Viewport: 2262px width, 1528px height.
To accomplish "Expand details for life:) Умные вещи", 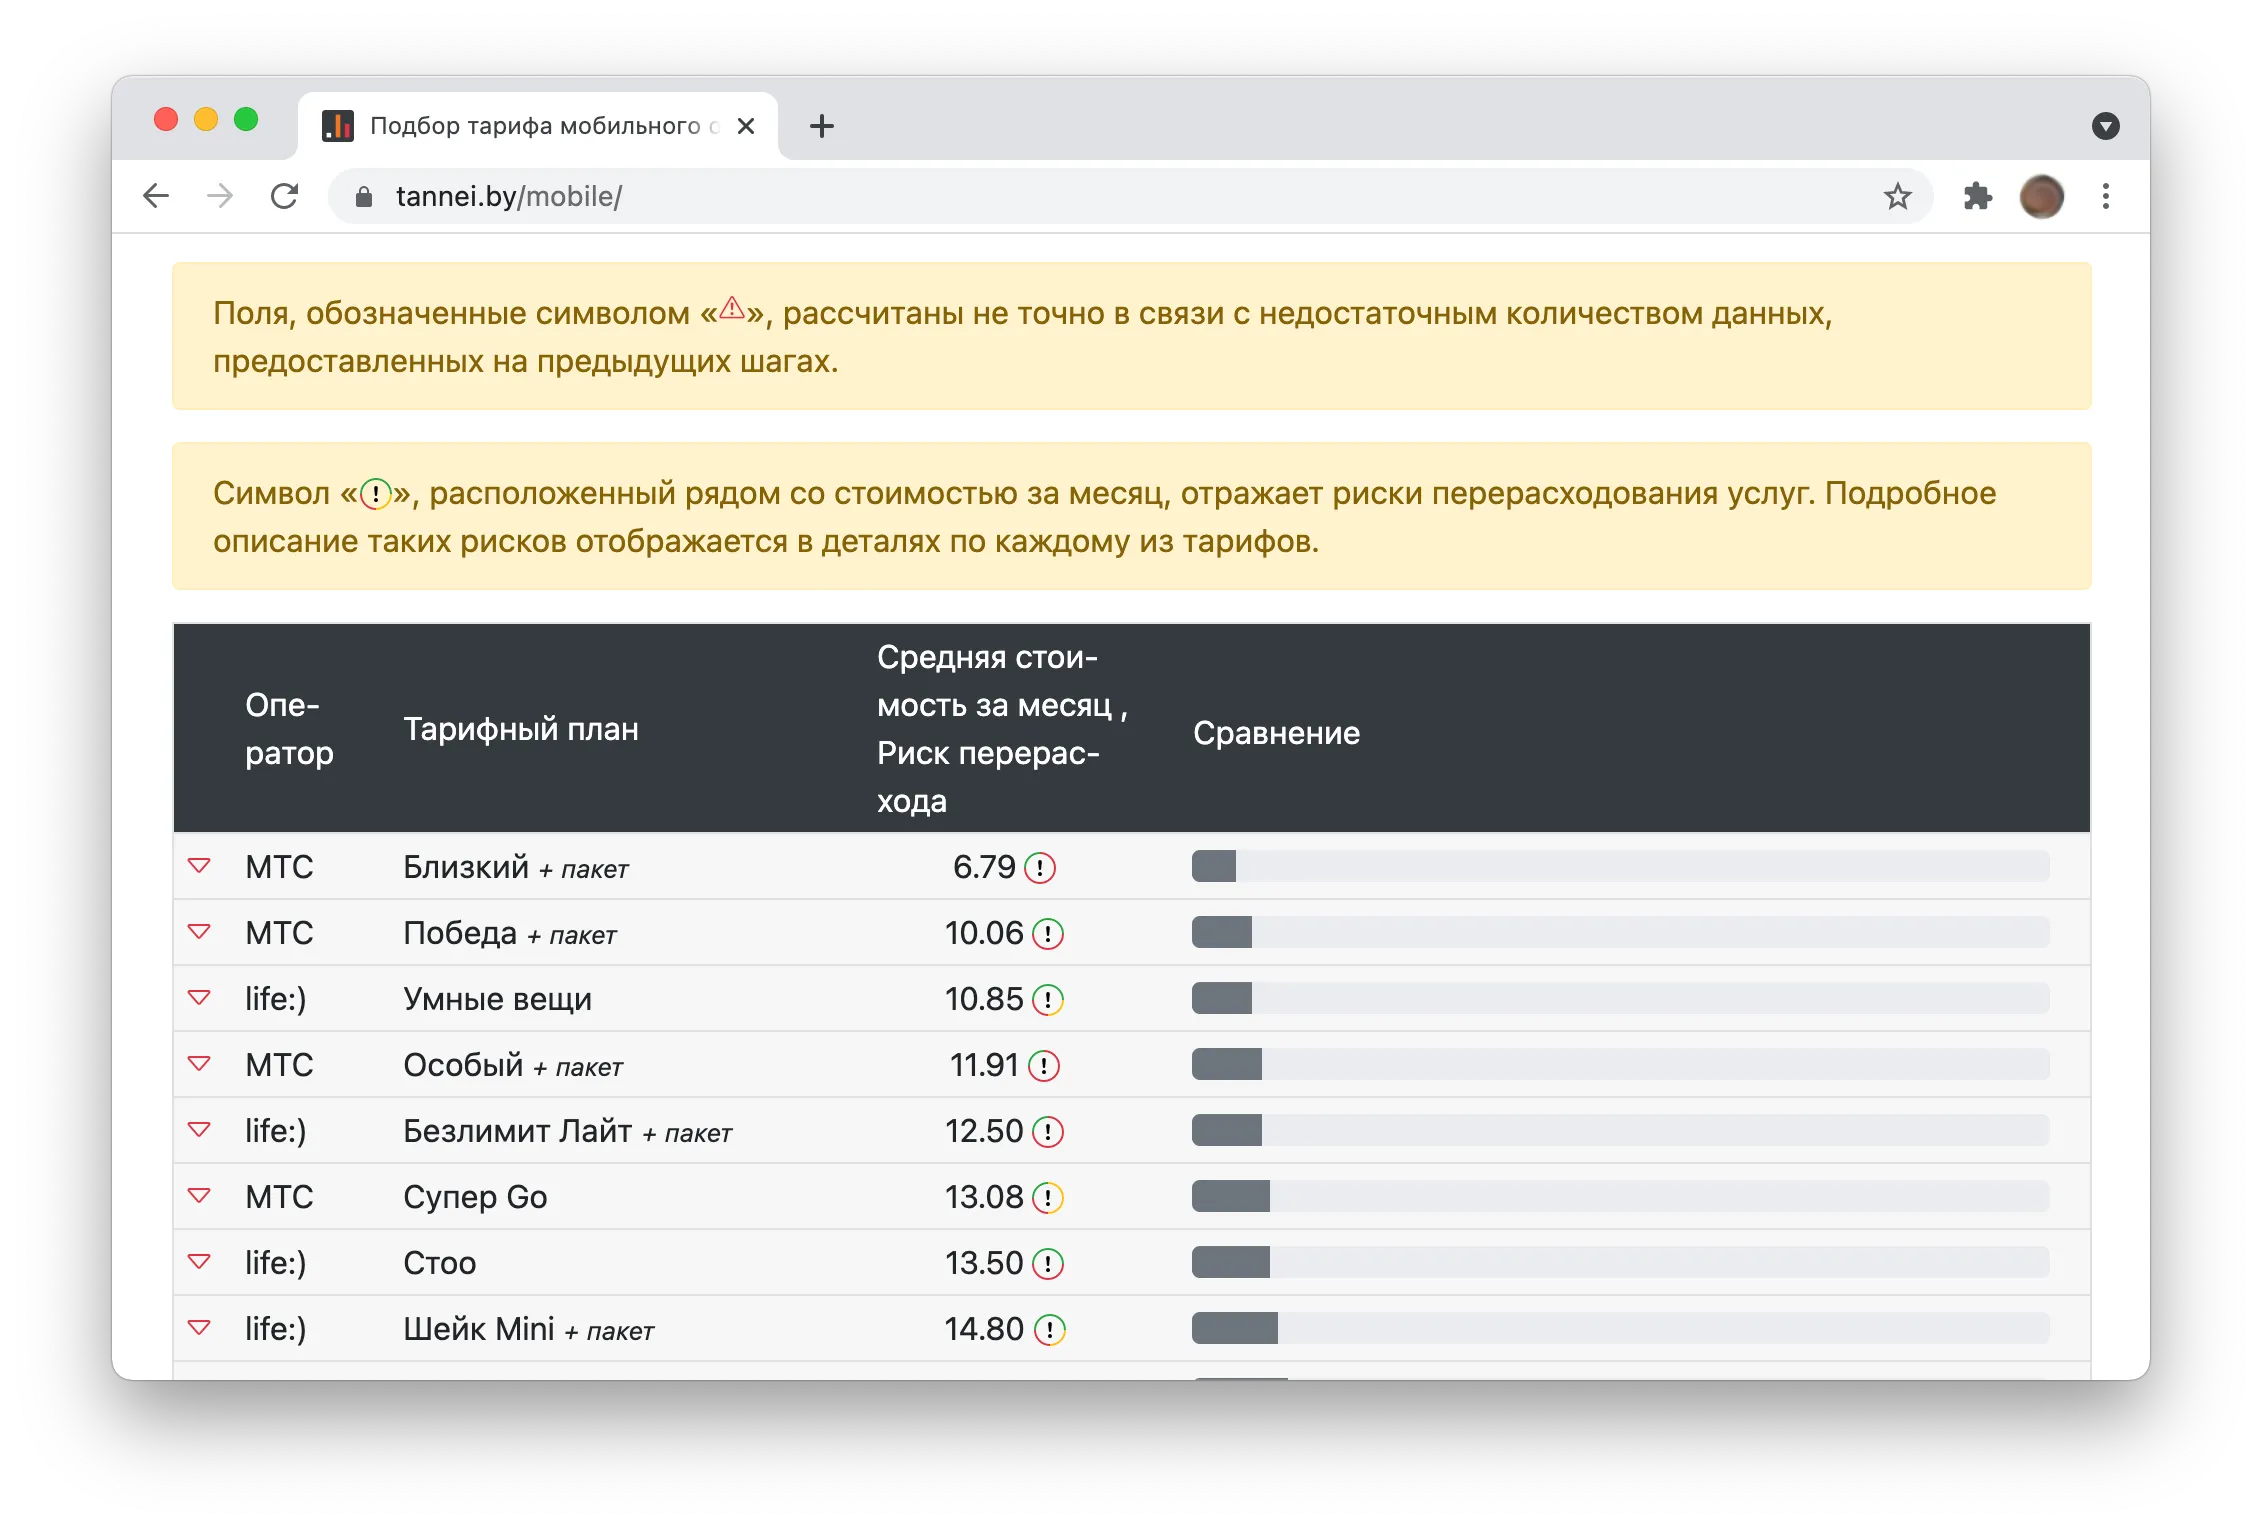I will click(x=199, y=998).
